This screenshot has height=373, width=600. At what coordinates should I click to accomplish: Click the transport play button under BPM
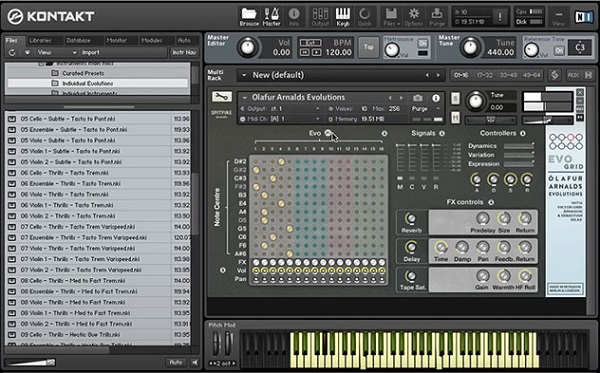[316, 52]
